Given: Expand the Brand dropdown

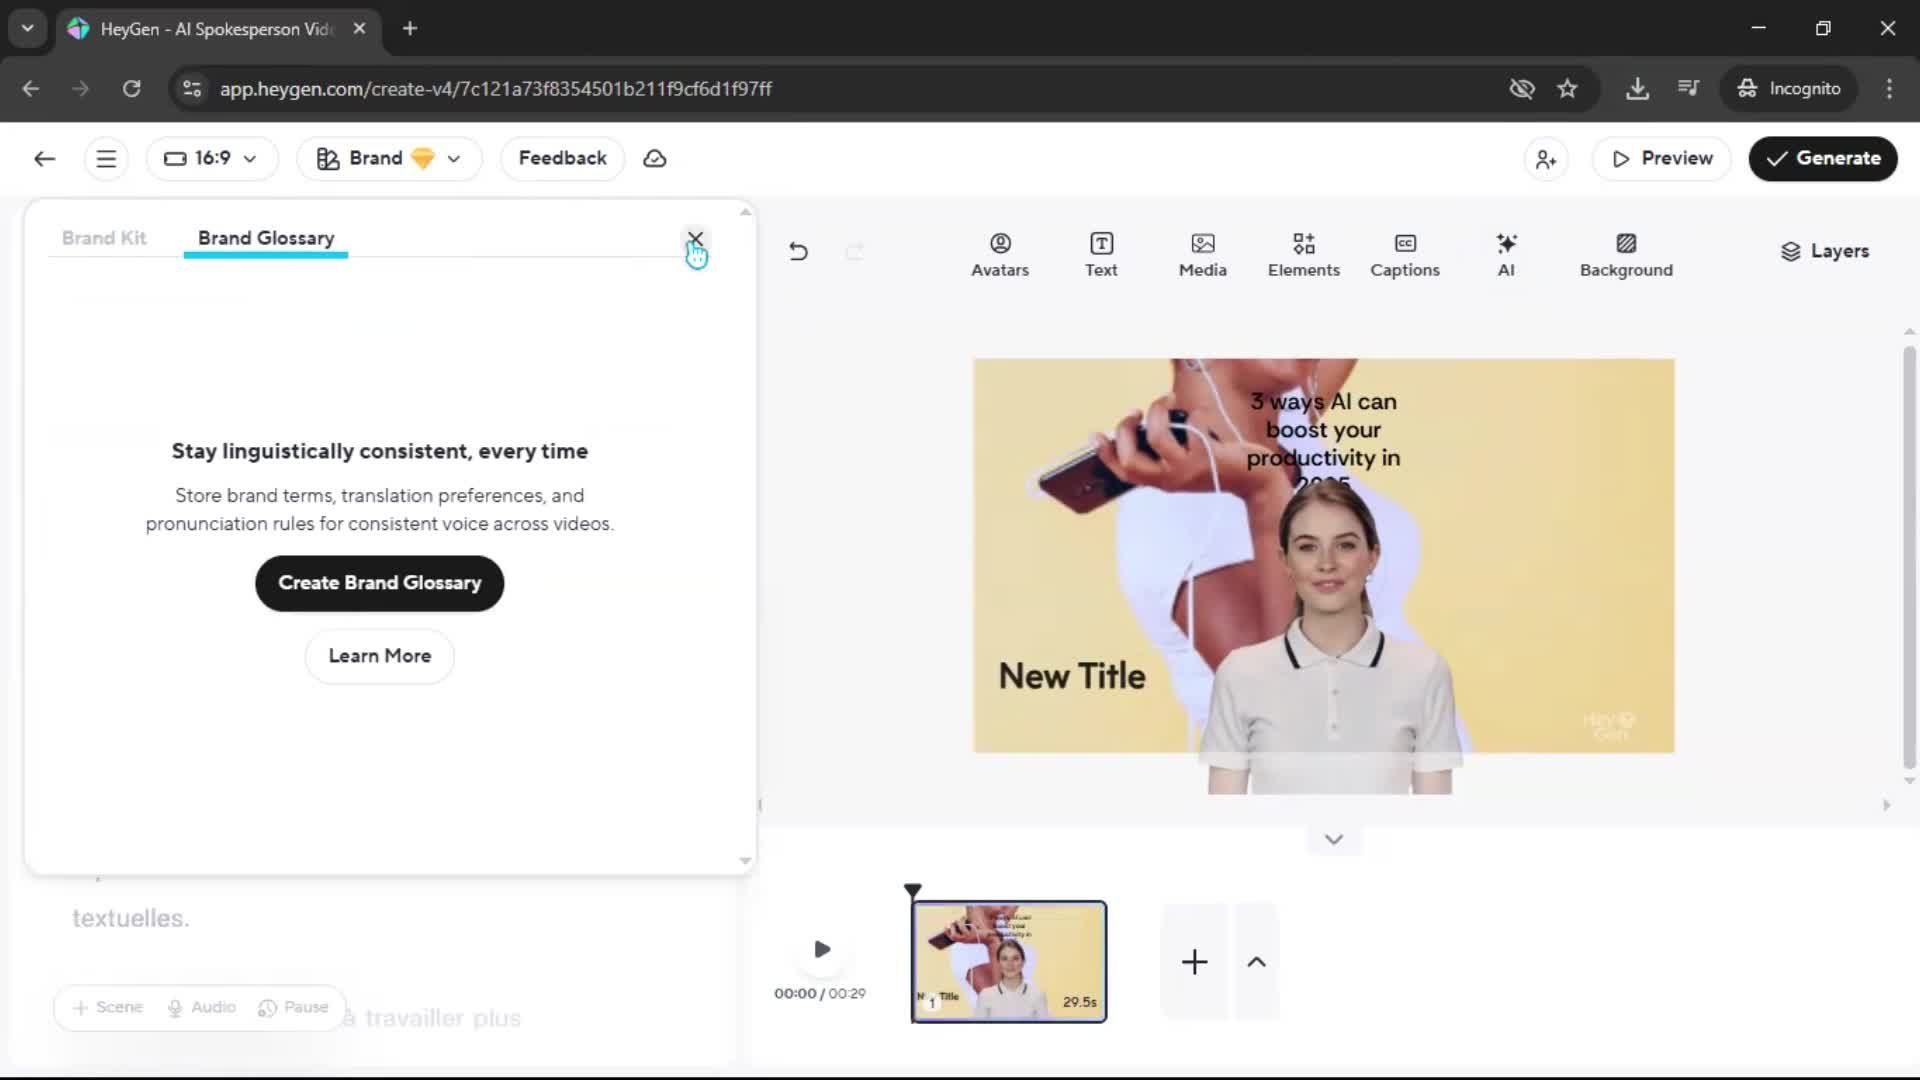Looking at the screenshot, I should 389,158.
